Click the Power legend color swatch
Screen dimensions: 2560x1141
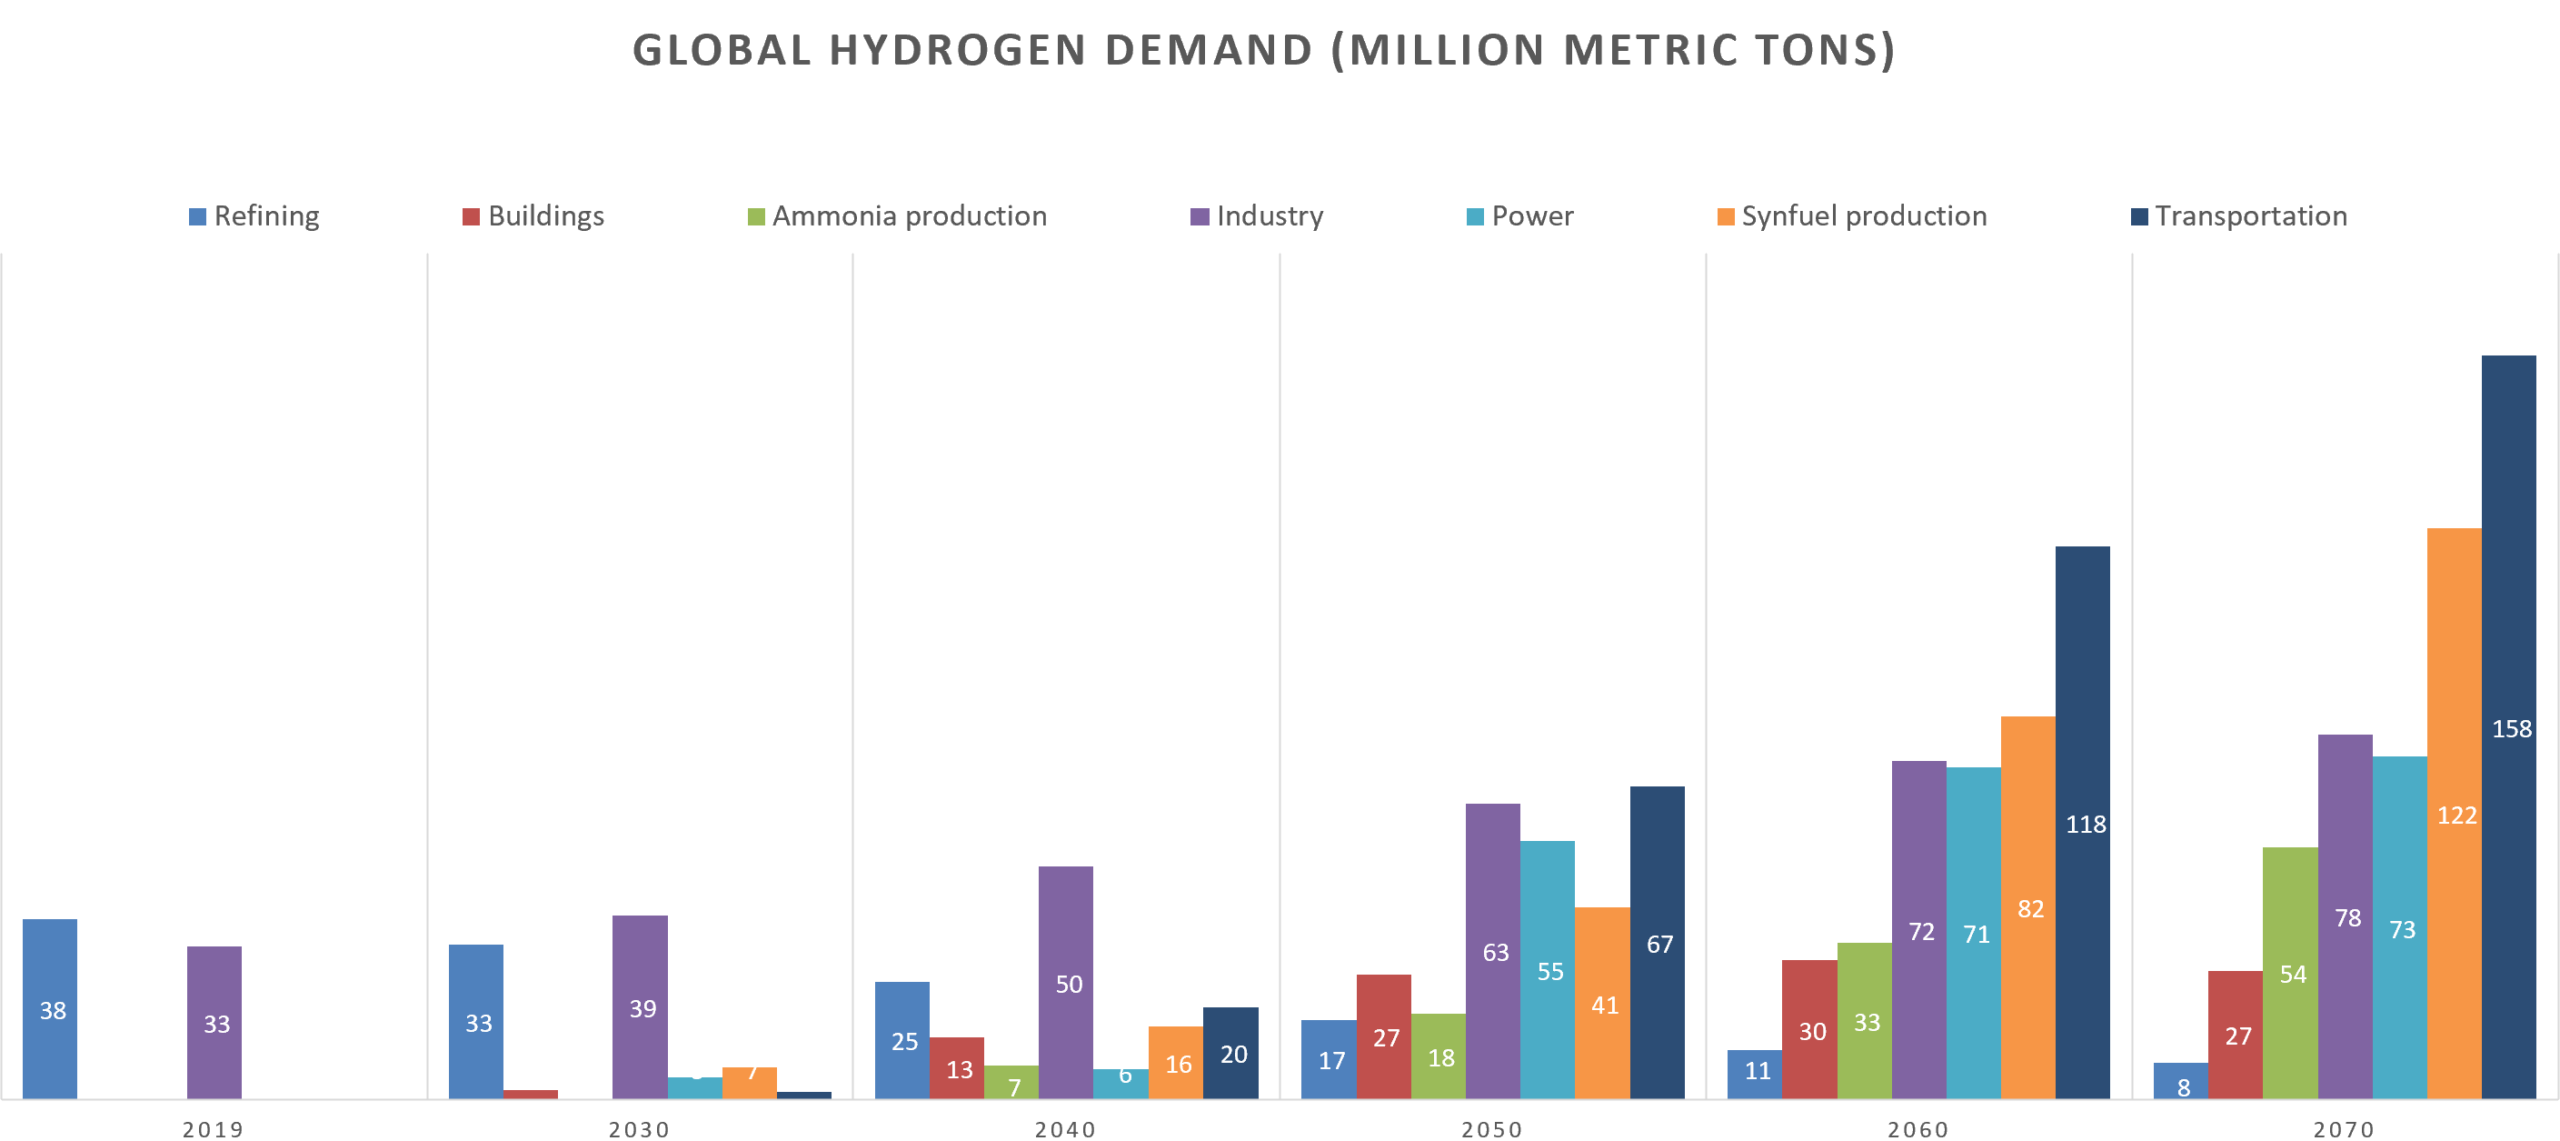[1475, 216]
